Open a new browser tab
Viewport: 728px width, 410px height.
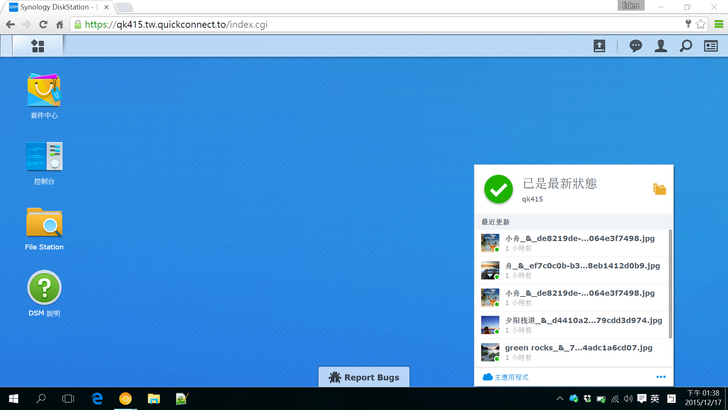[x=124, y=7]
